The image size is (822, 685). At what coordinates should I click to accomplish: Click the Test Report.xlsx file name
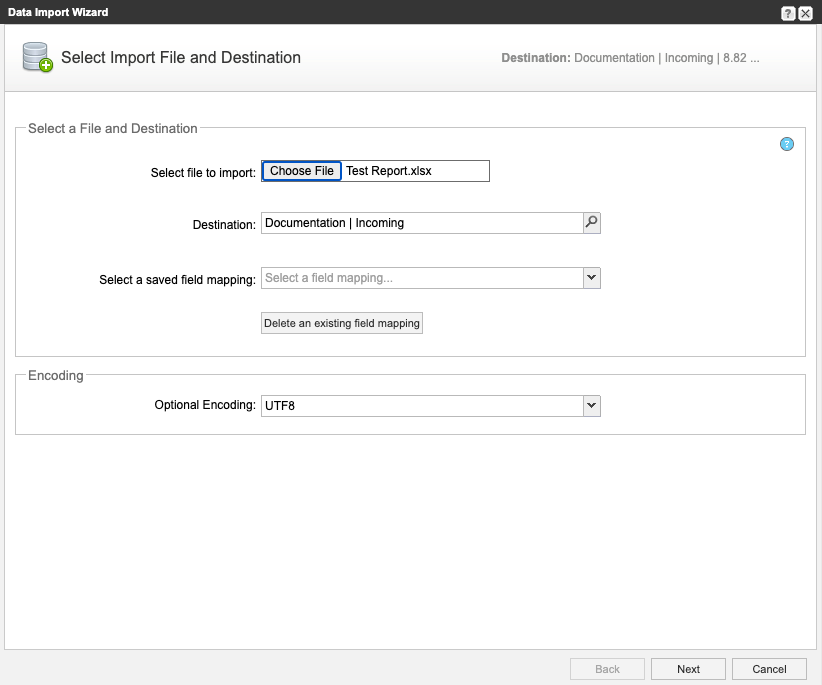[x=389, y=171]
